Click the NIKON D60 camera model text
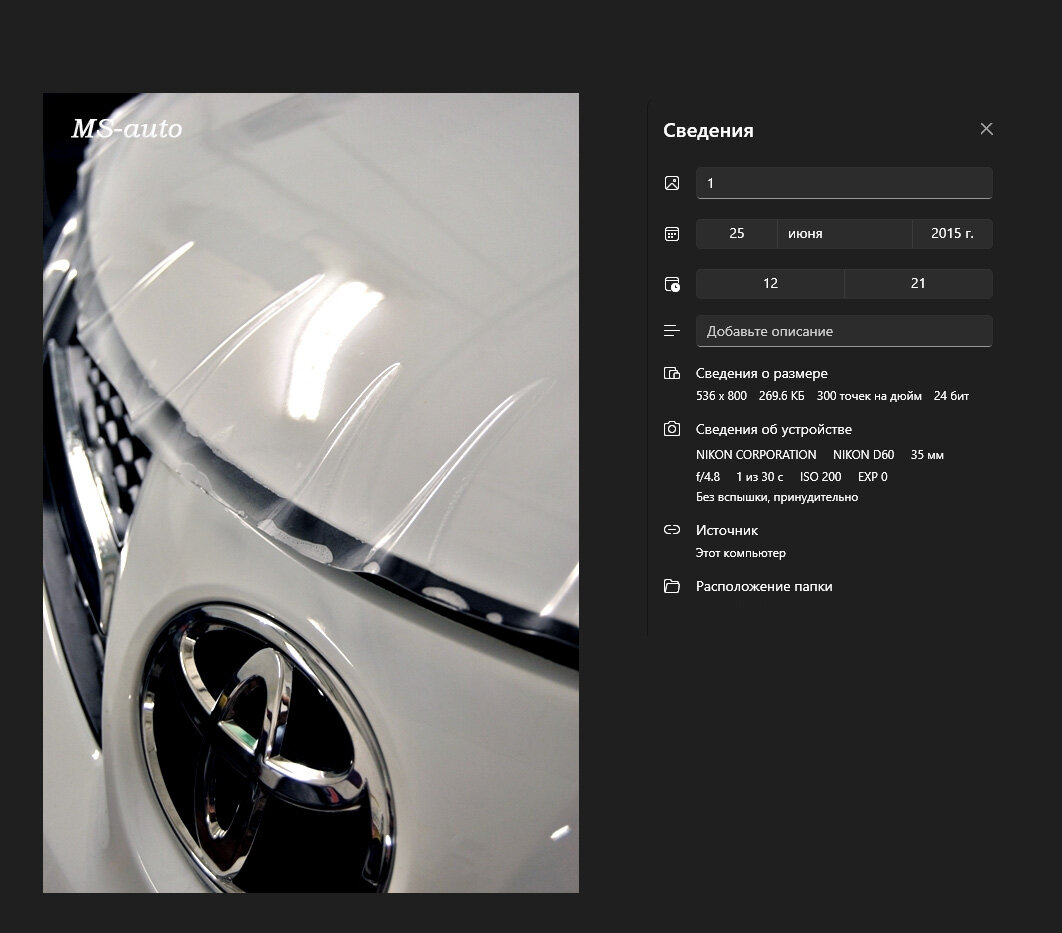 coord(864,455)
